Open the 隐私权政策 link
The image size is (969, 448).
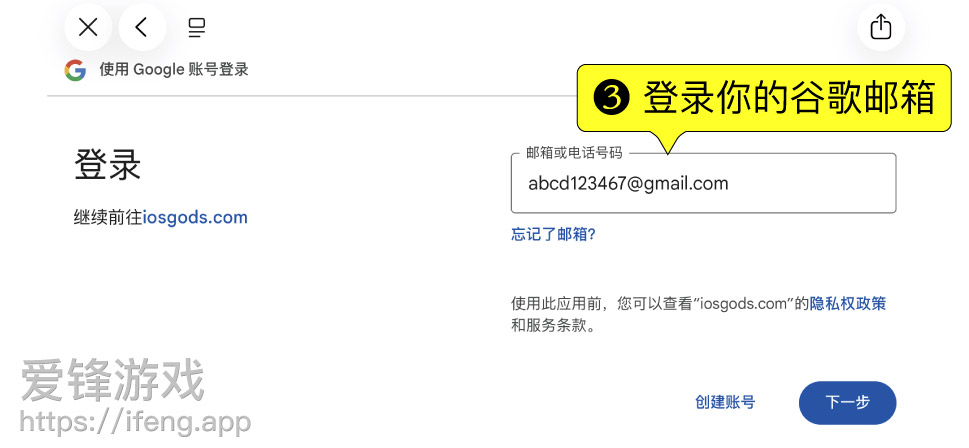[x=848, y=303]
